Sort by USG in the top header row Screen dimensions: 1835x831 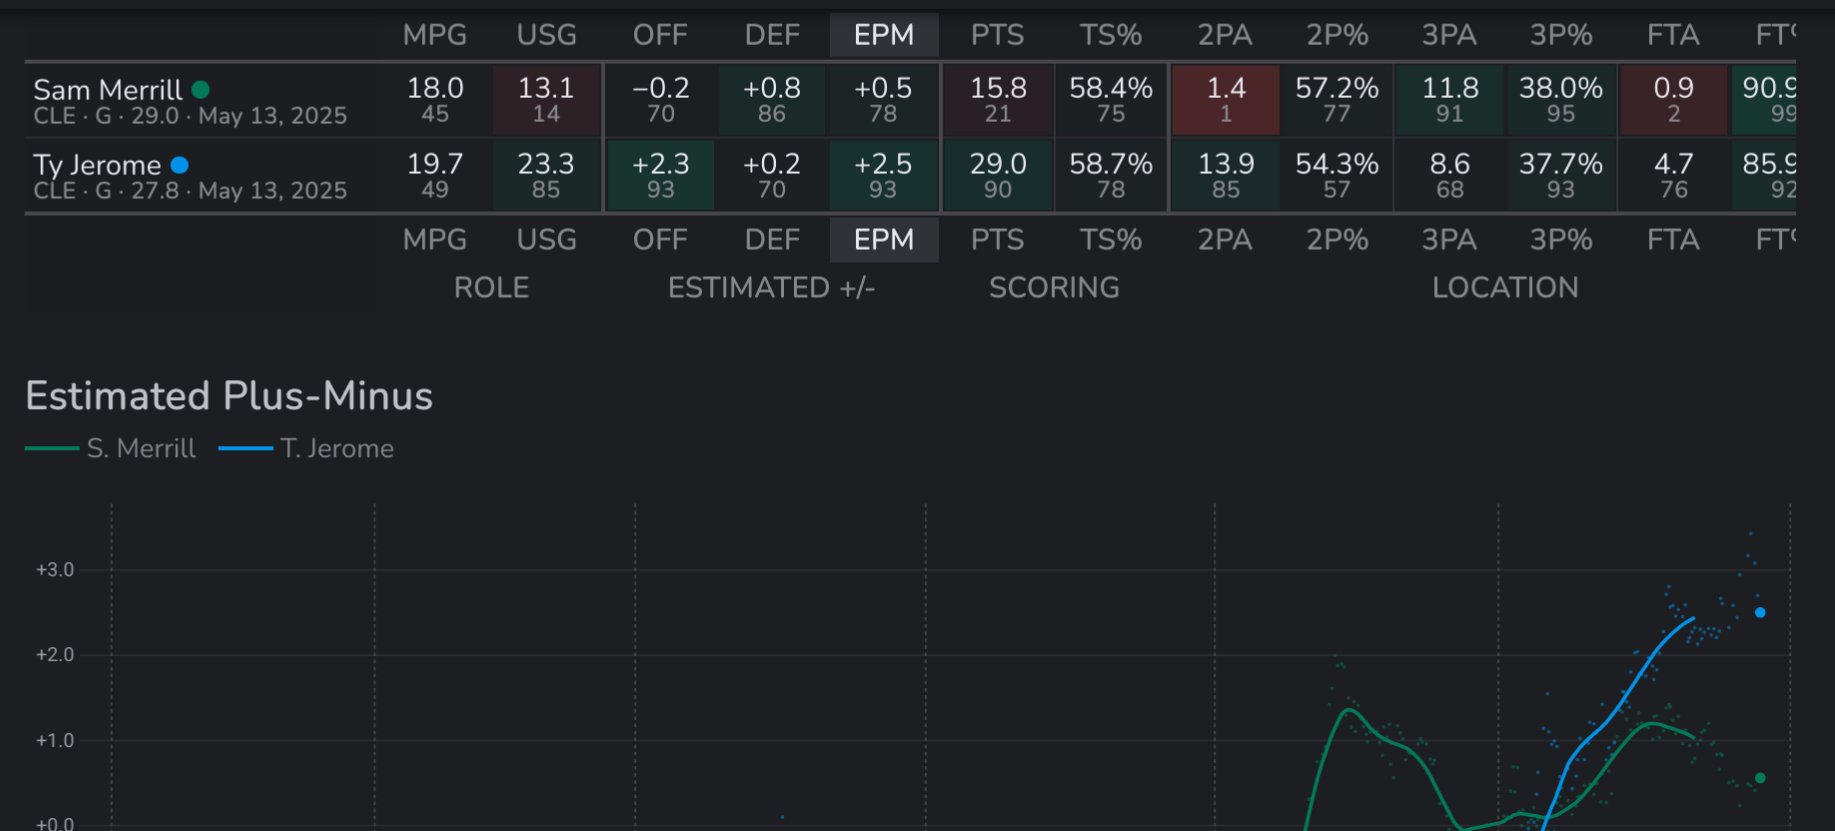tap(546, 36)
